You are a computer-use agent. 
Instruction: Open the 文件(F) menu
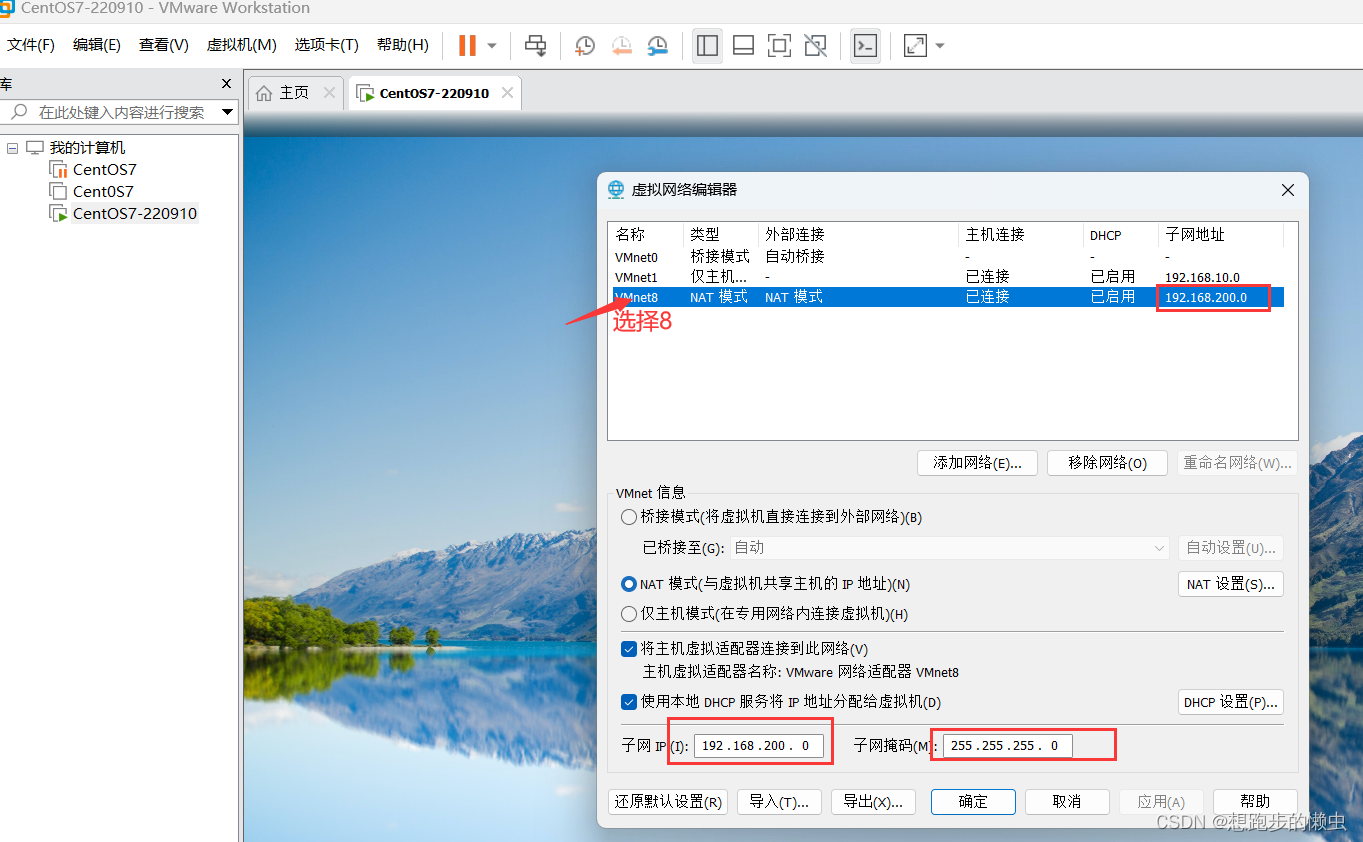(31, 45)
